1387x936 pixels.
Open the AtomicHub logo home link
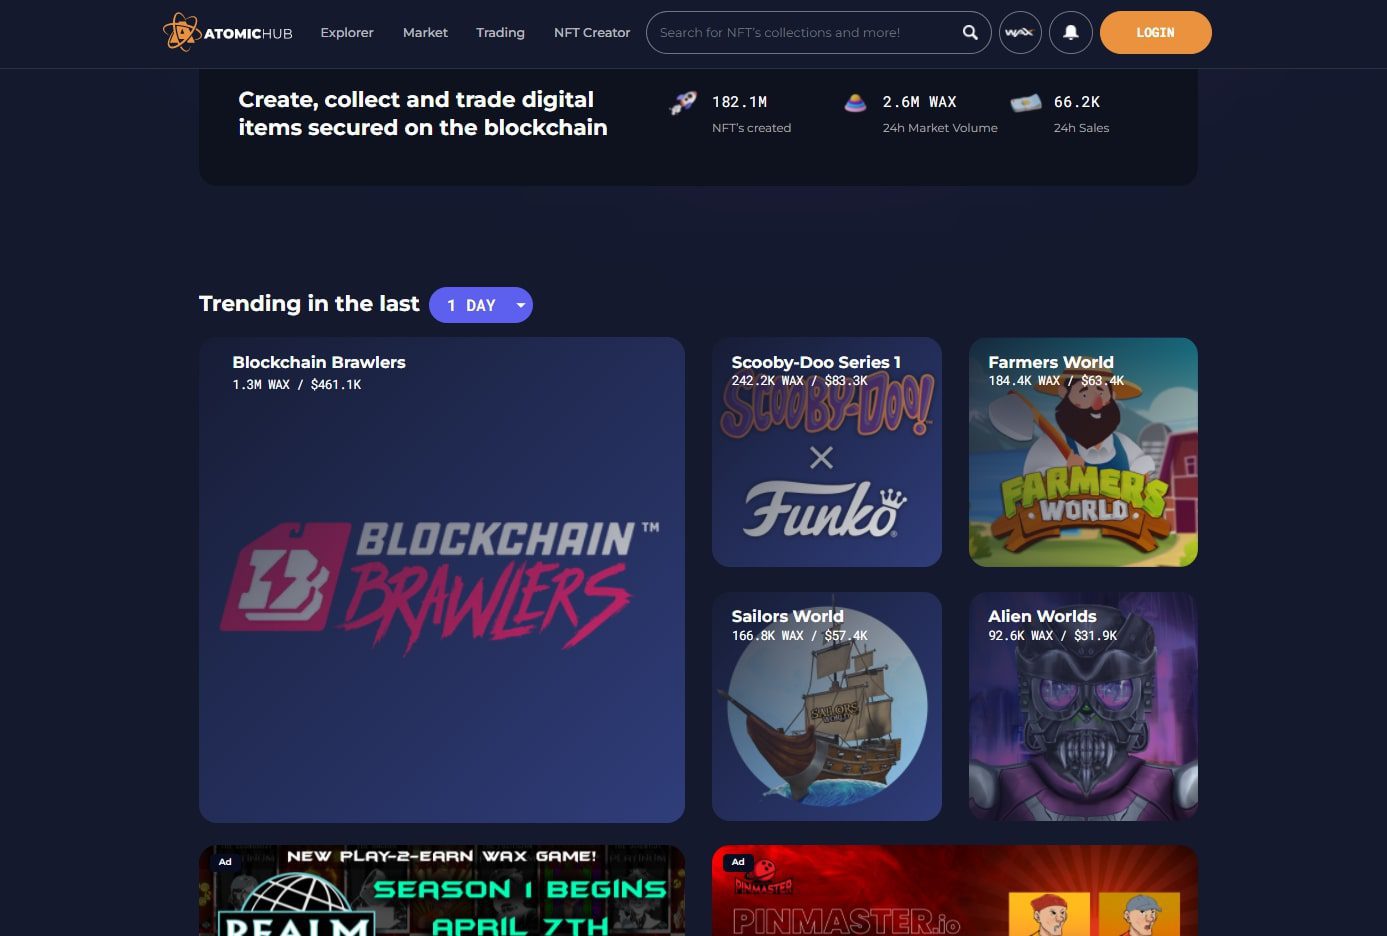(227, 32)
